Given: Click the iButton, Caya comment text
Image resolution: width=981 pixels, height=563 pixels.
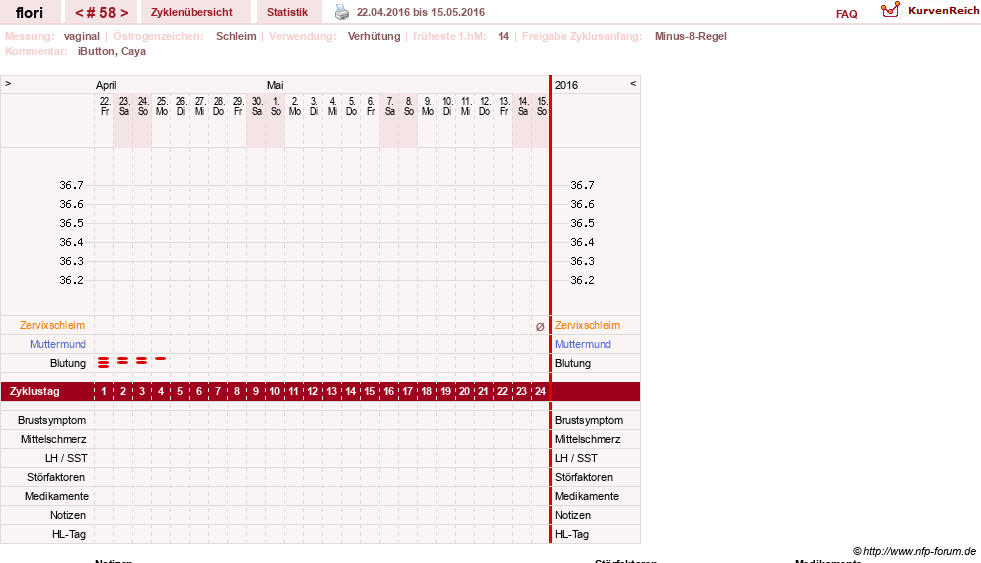Looking at the screenshot, I should tap(112, 51).
